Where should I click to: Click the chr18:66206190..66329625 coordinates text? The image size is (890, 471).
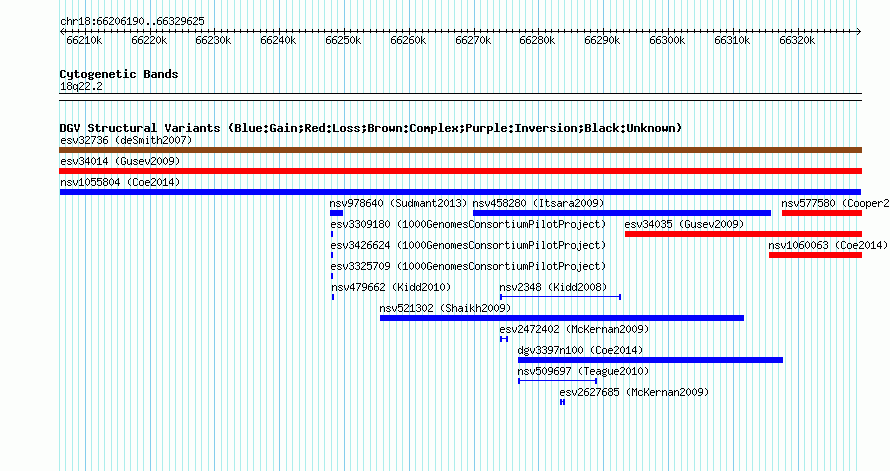132,22
